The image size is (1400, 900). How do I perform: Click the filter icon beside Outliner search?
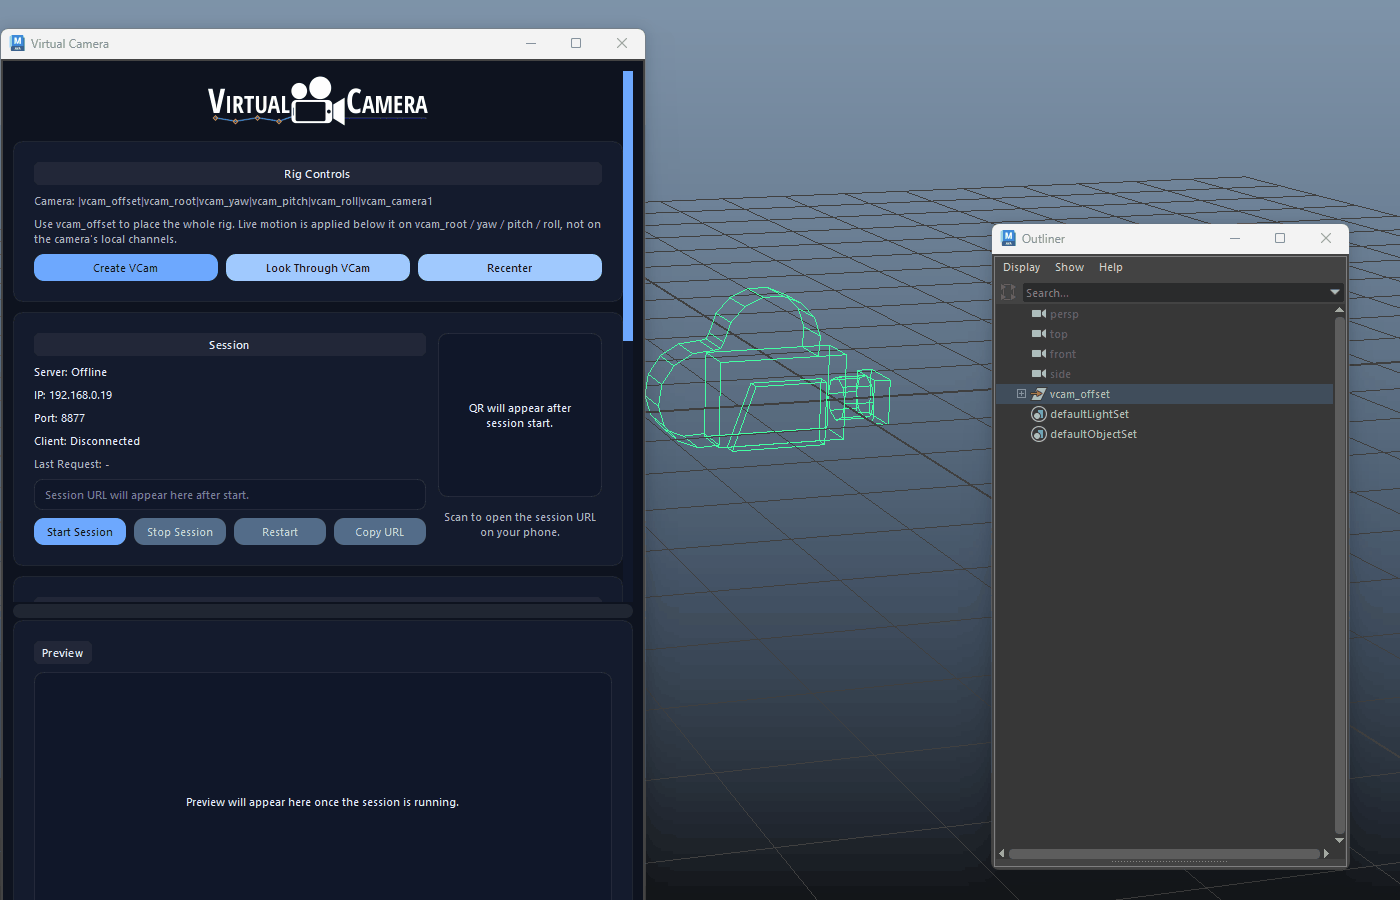pos(1008,293)
